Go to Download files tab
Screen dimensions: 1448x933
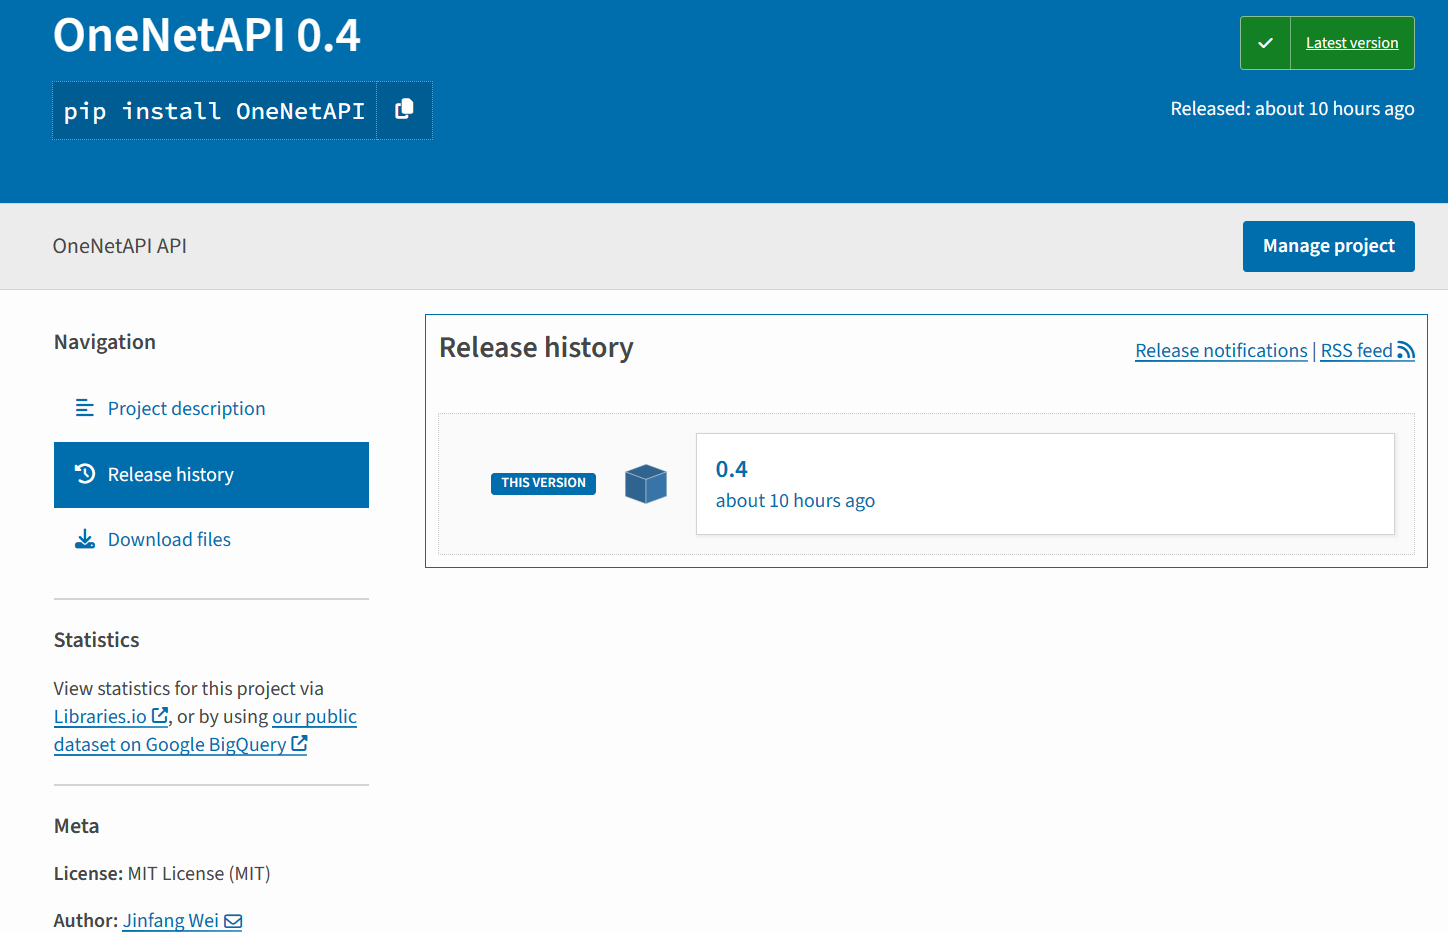tap(211, 540)
